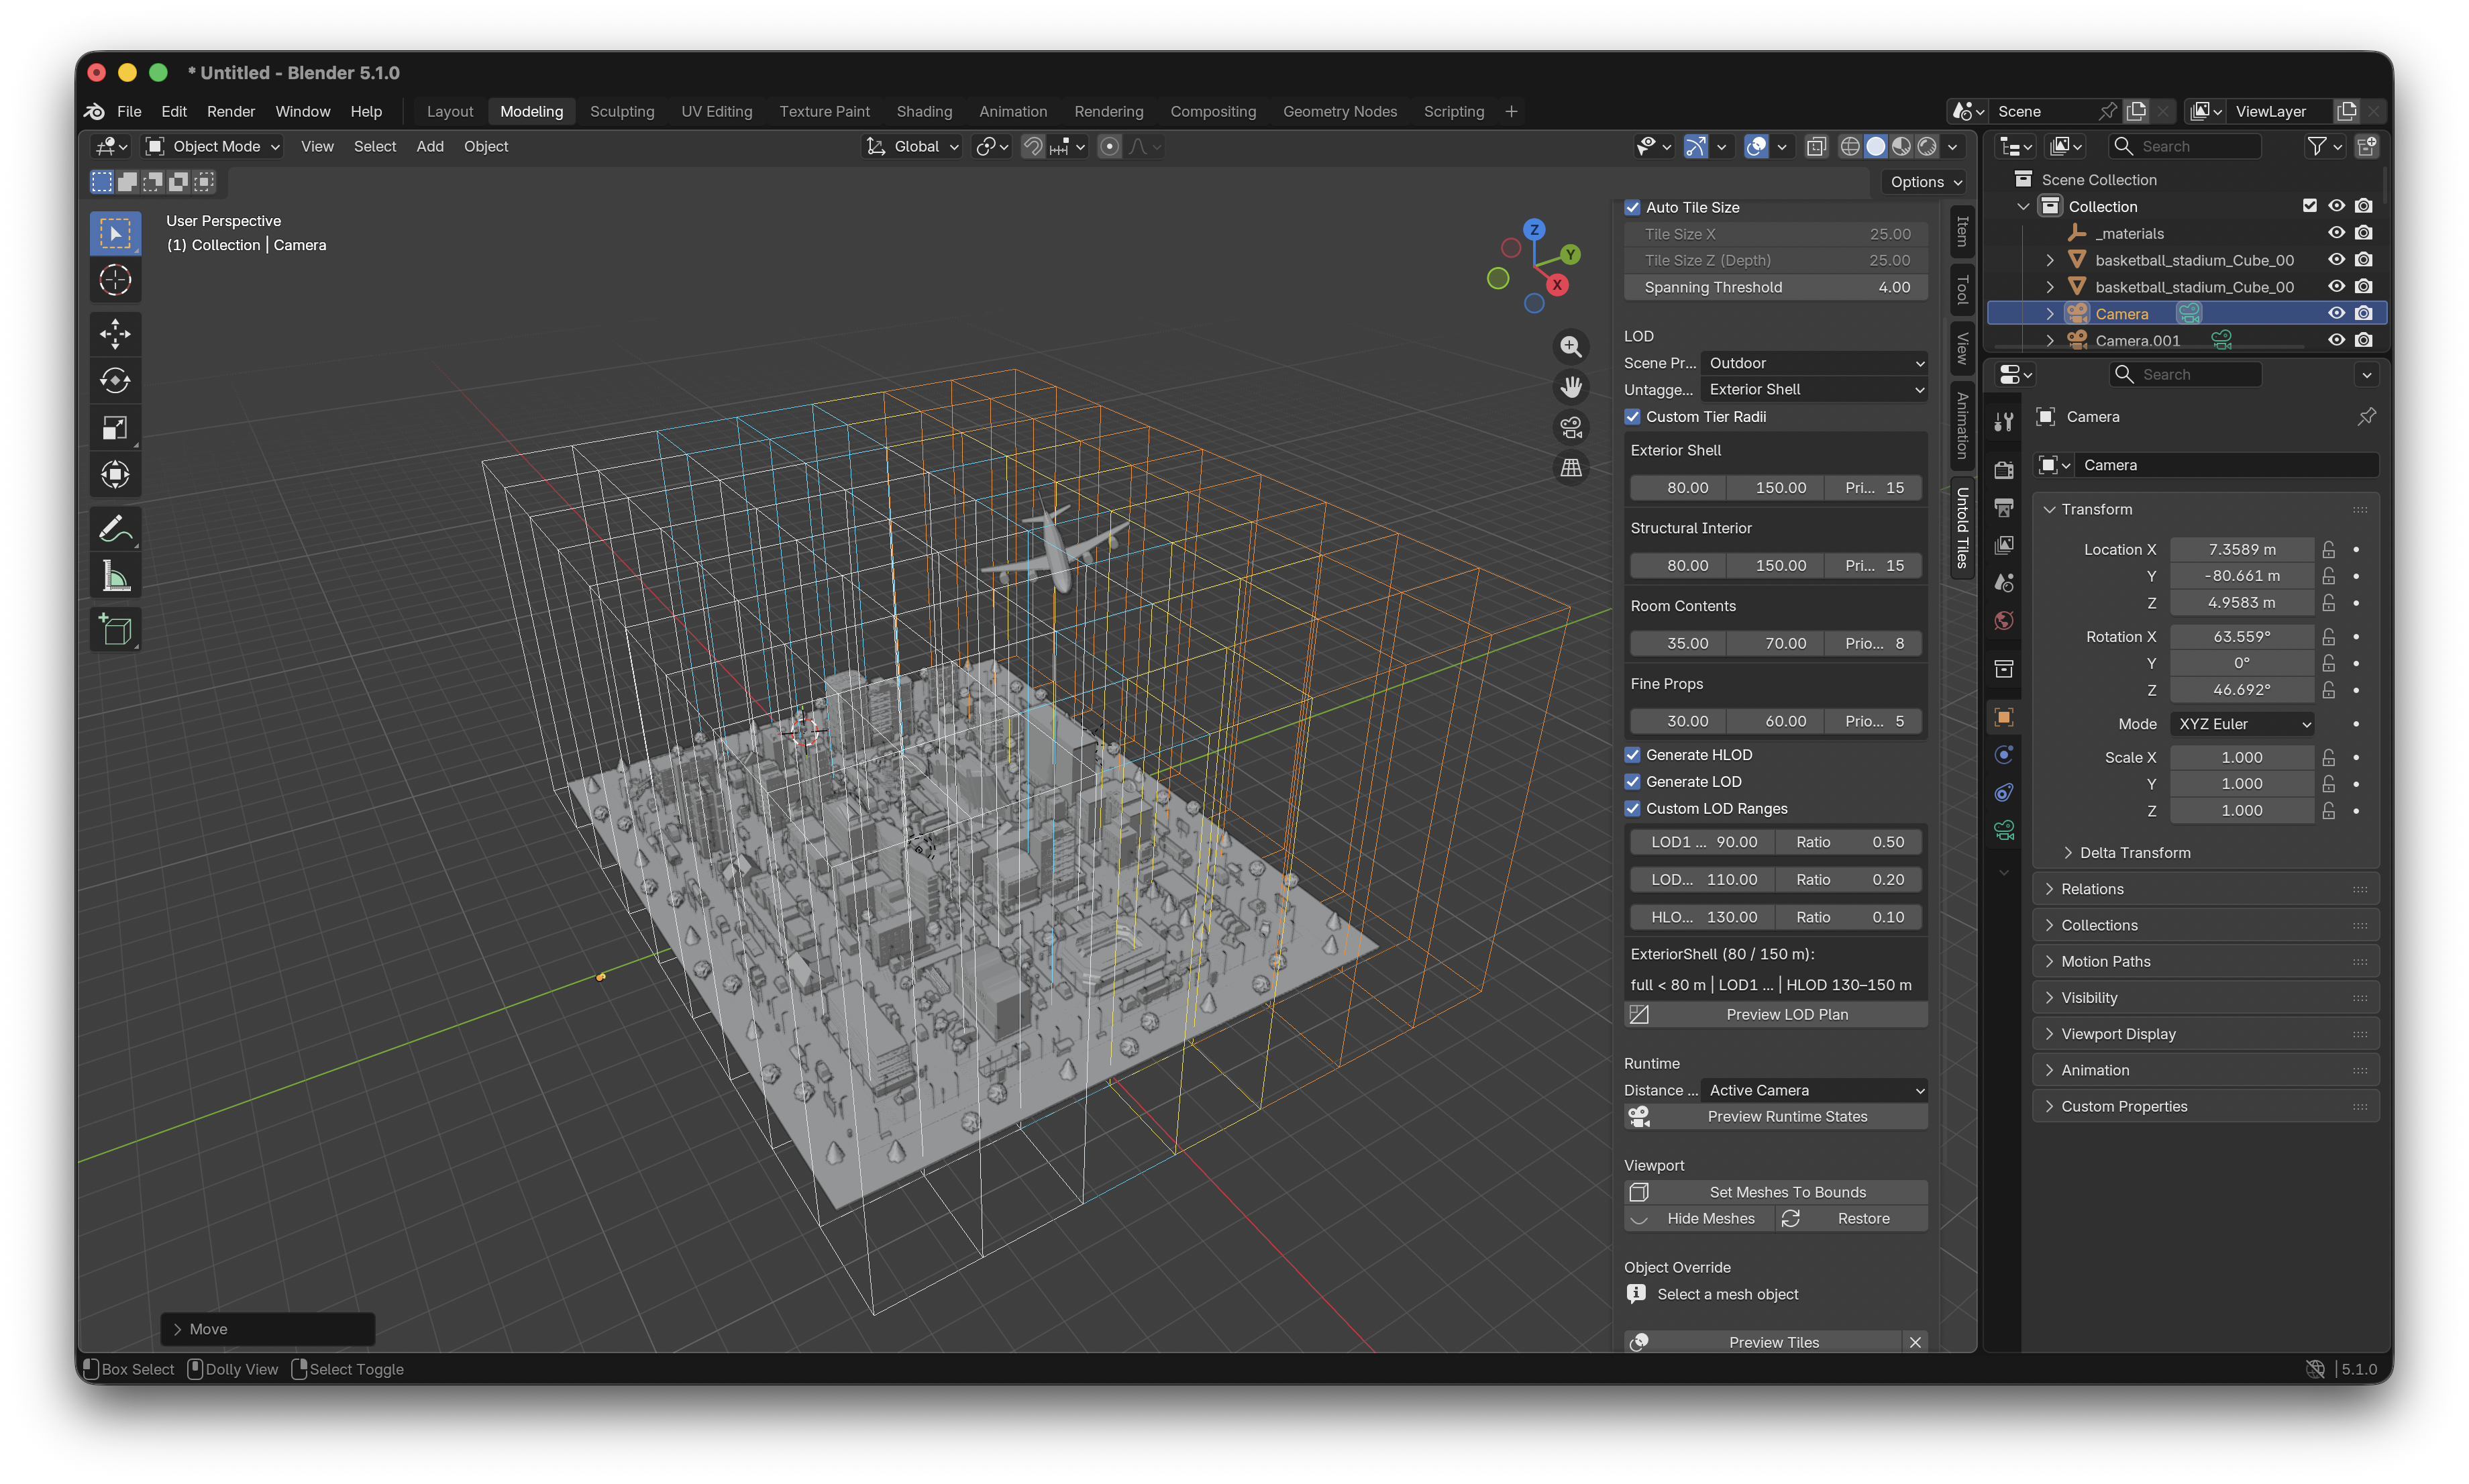Image resolution: width=2469 pixels, height=1484 pixels.
Task: Open the Scene Preset Outdoor dropdown
Action: 1814,363
